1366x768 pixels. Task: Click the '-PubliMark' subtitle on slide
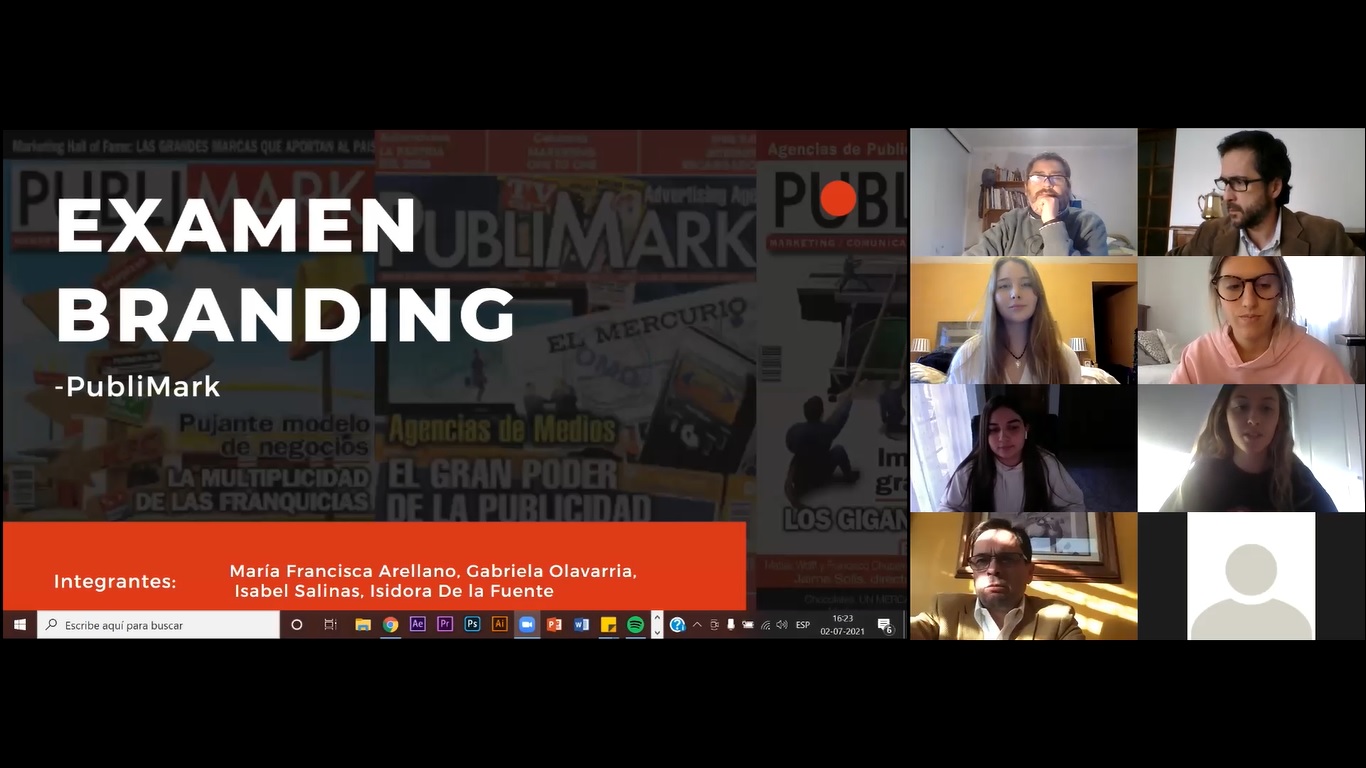coord(138,387)
